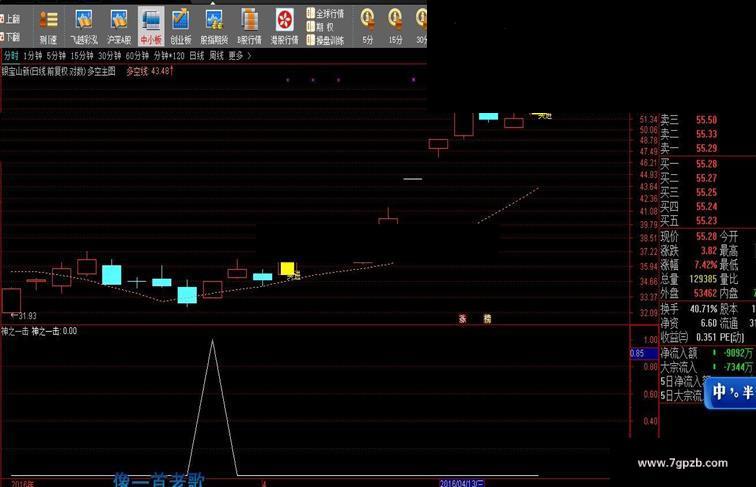756x487 pixels.
Task: Open the 股指期货 futures icon
Action: click(x=214, y=26)
